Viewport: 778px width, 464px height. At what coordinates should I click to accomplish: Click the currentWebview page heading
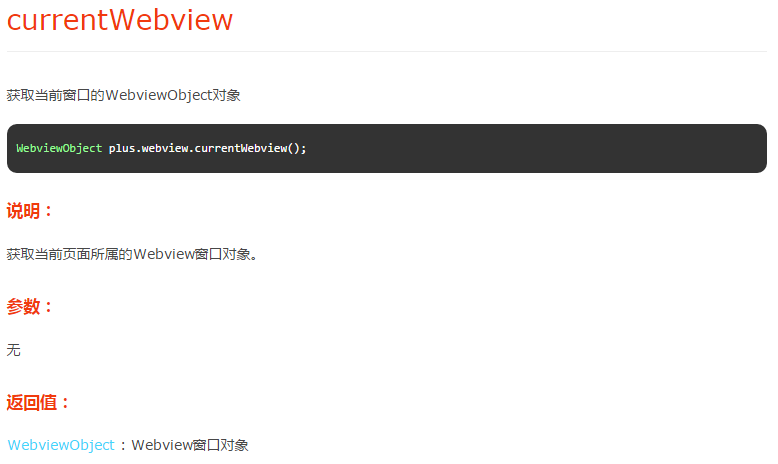click(x=120, y=20)
